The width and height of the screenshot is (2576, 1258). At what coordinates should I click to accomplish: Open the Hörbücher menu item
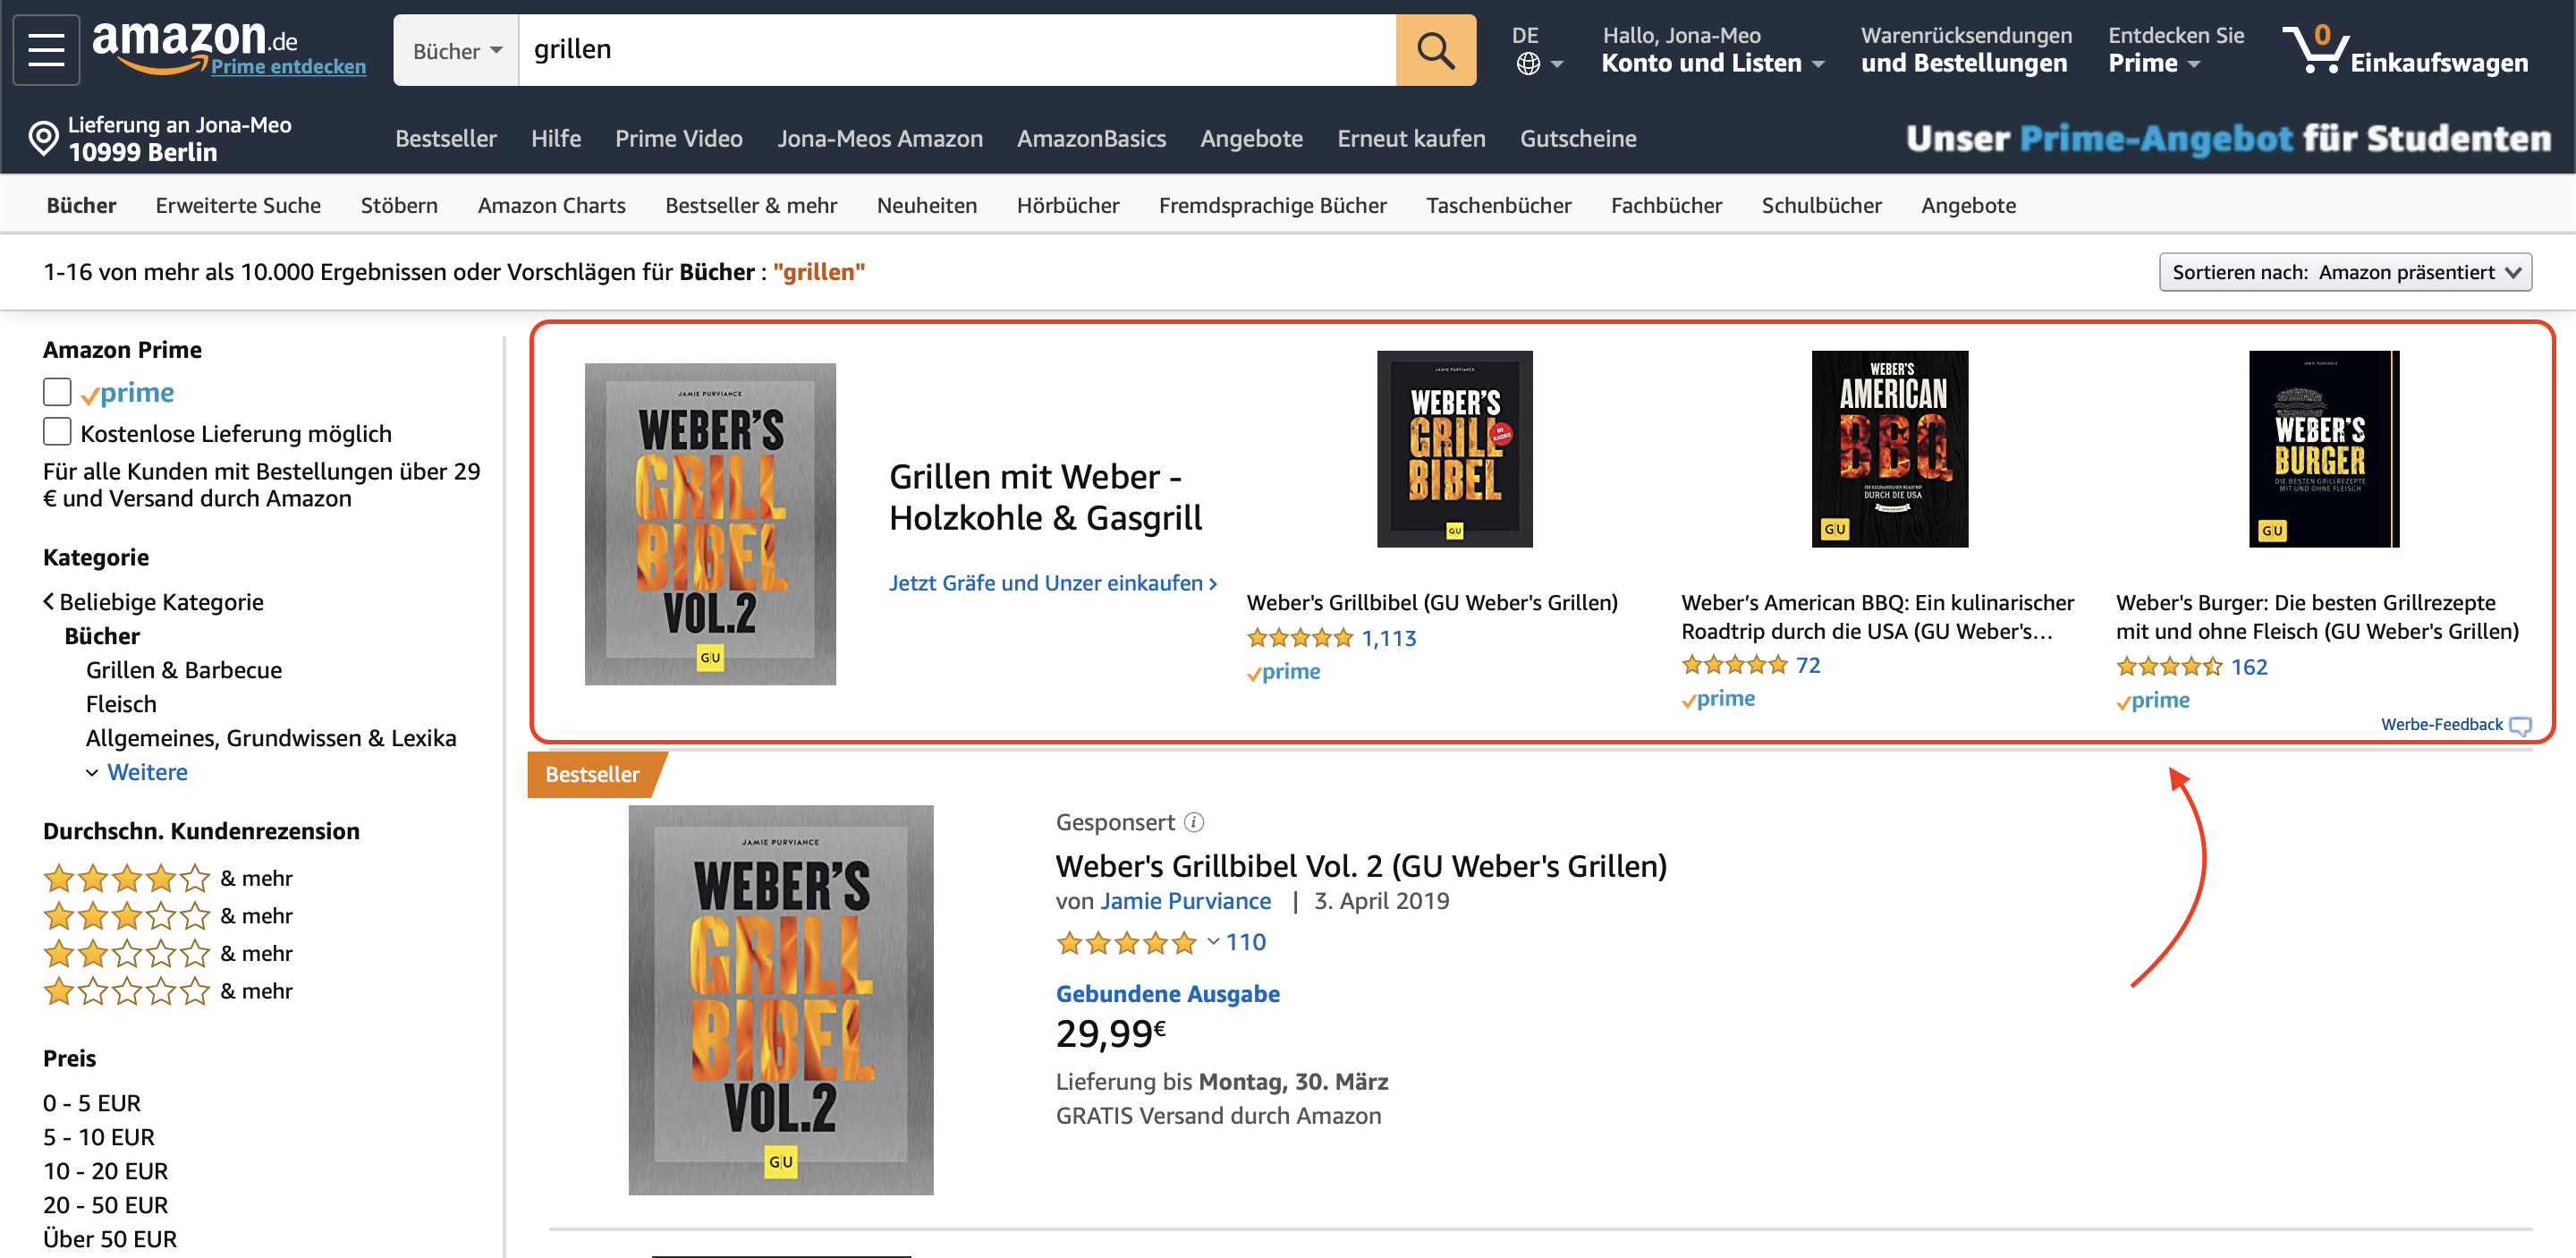pyautogui.click(x=1068, y=205)
